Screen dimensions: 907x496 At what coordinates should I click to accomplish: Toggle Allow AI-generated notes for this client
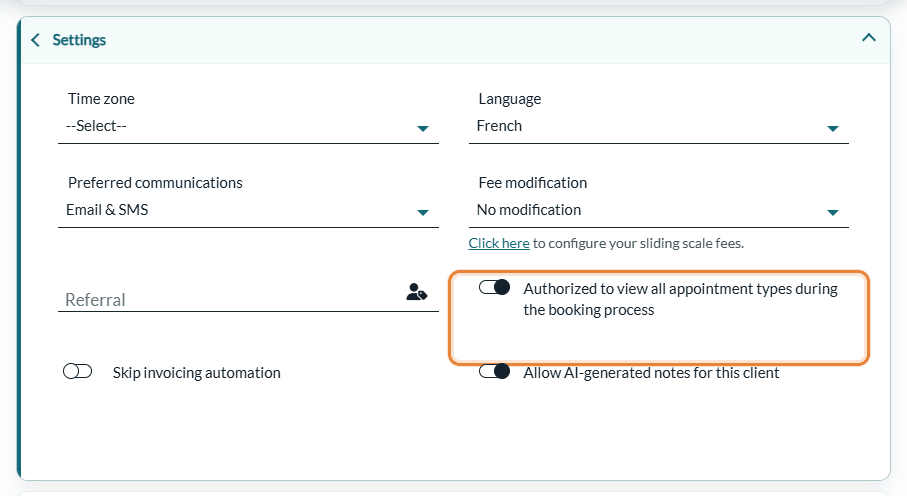[x=495, y=372]
